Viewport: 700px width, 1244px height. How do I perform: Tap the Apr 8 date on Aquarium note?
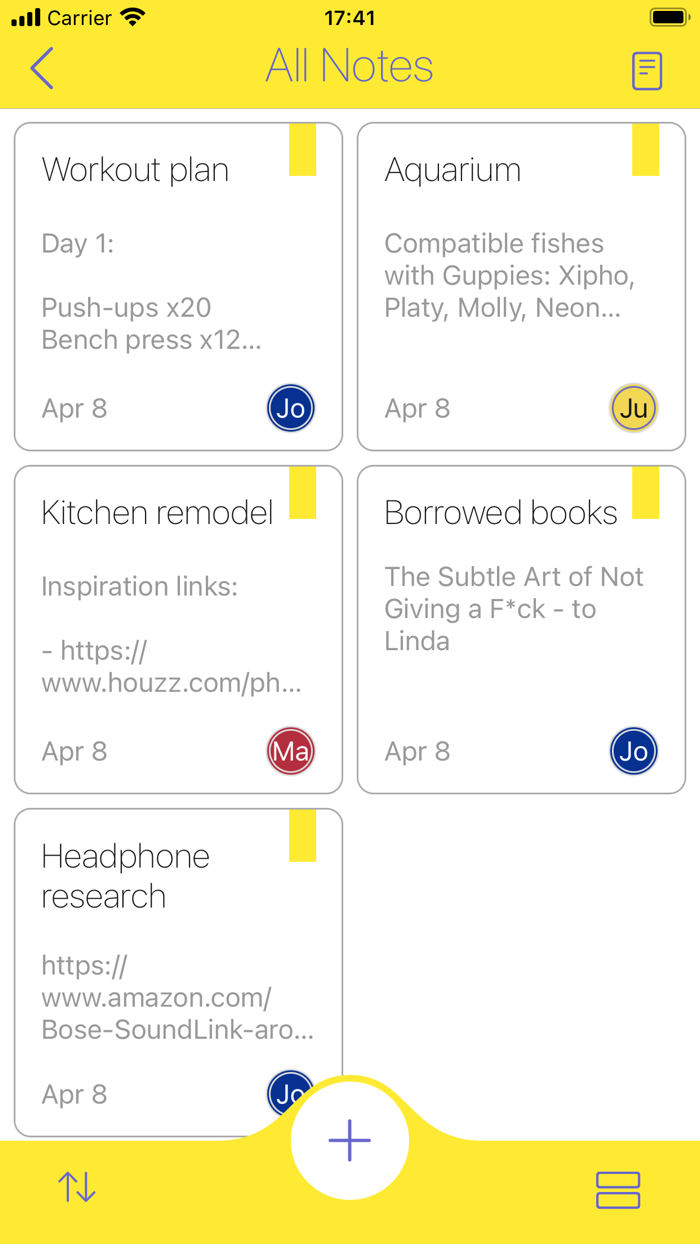tap(417, 408)
